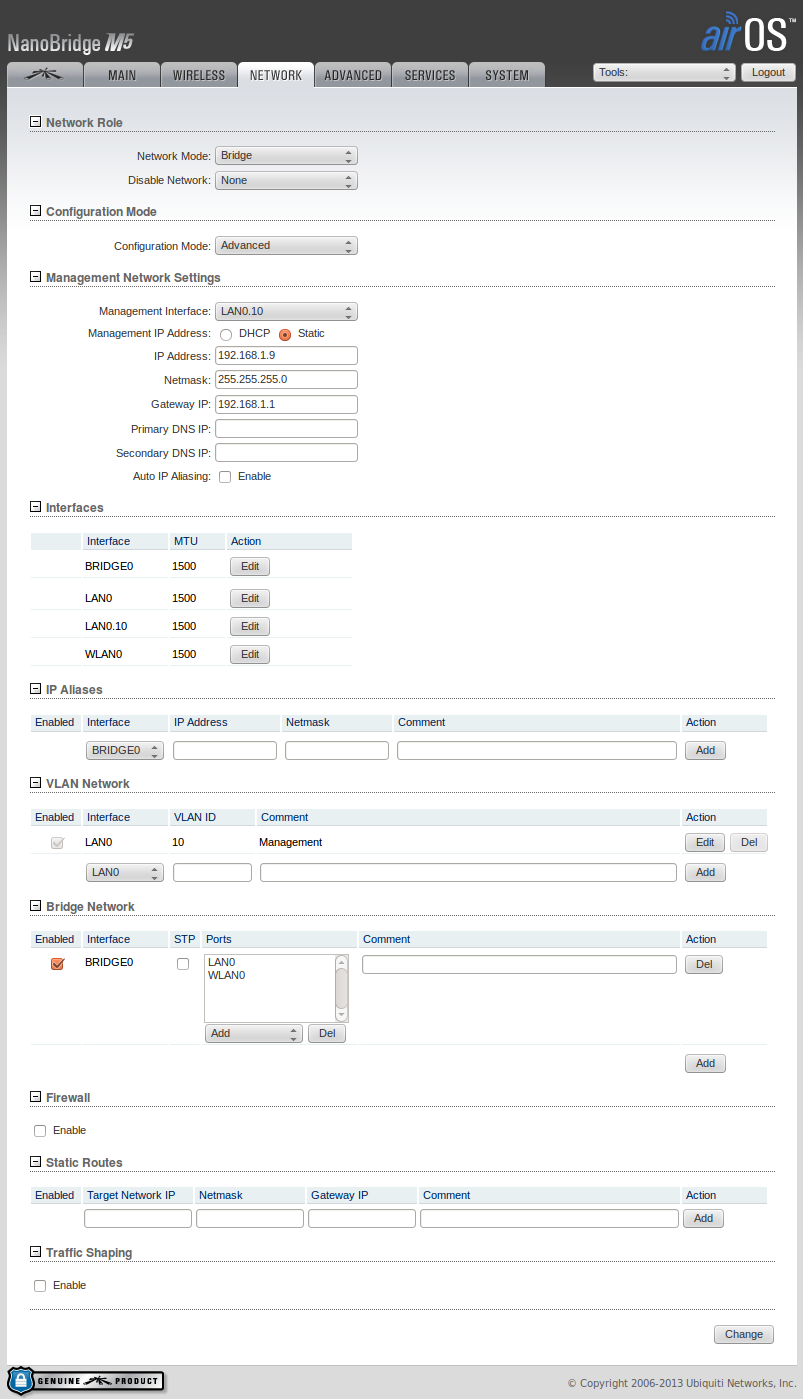Collapse the Firewall section icon
The image size is (803, 1399).
pyautogui.click(x=36, y=1097)
